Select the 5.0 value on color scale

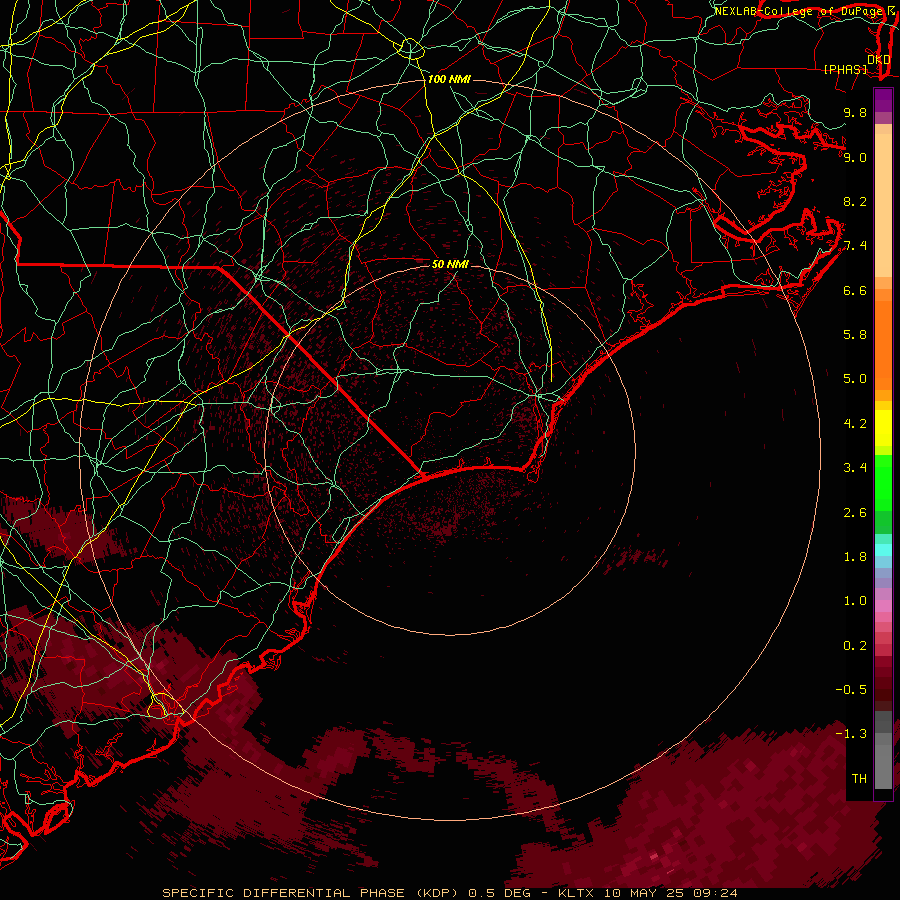tap(855, 379)
